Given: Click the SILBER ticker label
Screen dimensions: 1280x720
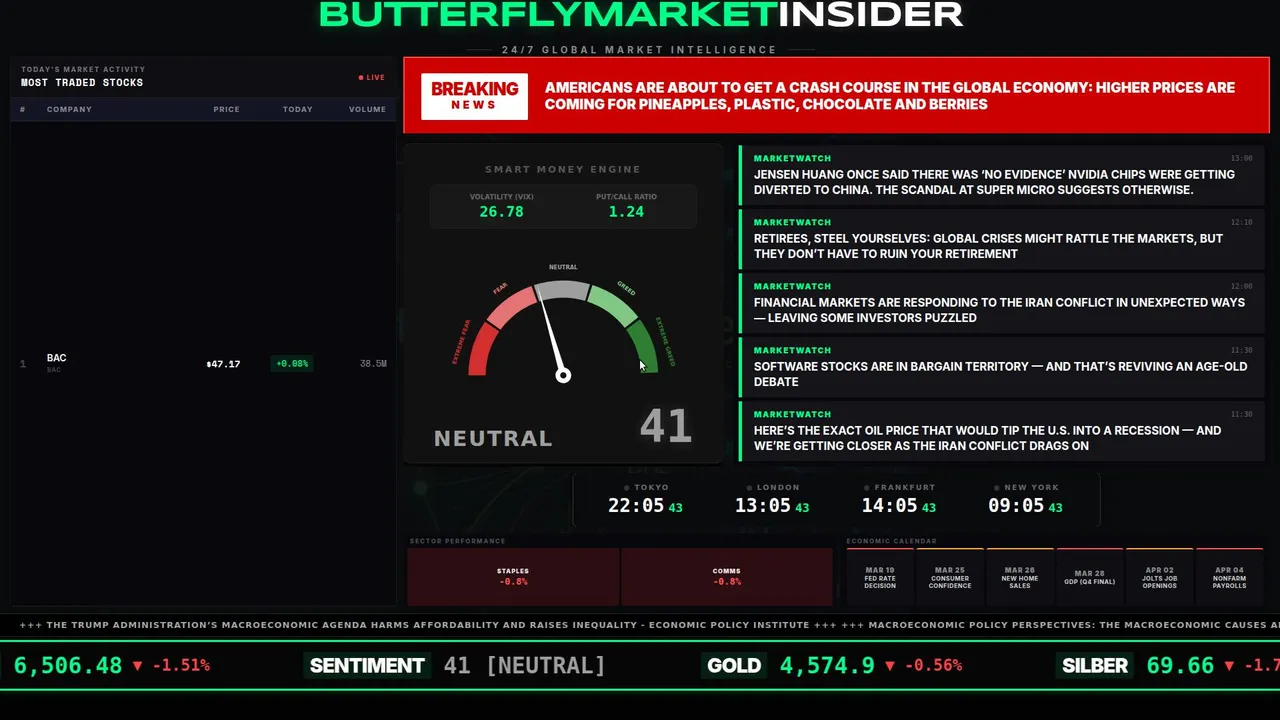Looking at the screenshot, I should (1095, 666).
